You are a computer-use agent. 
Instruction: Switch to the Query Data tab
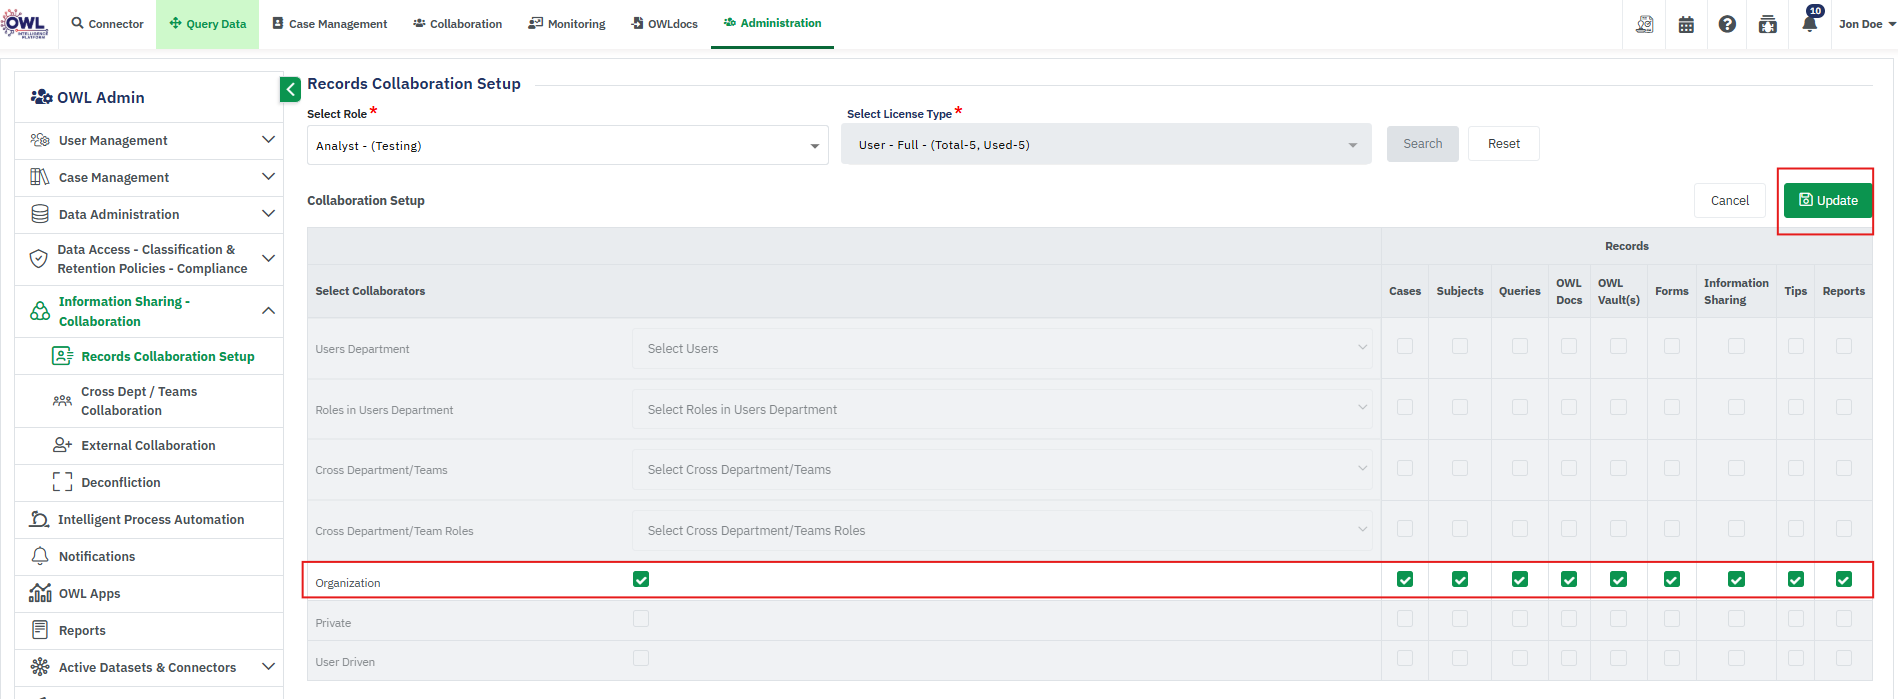208,24
